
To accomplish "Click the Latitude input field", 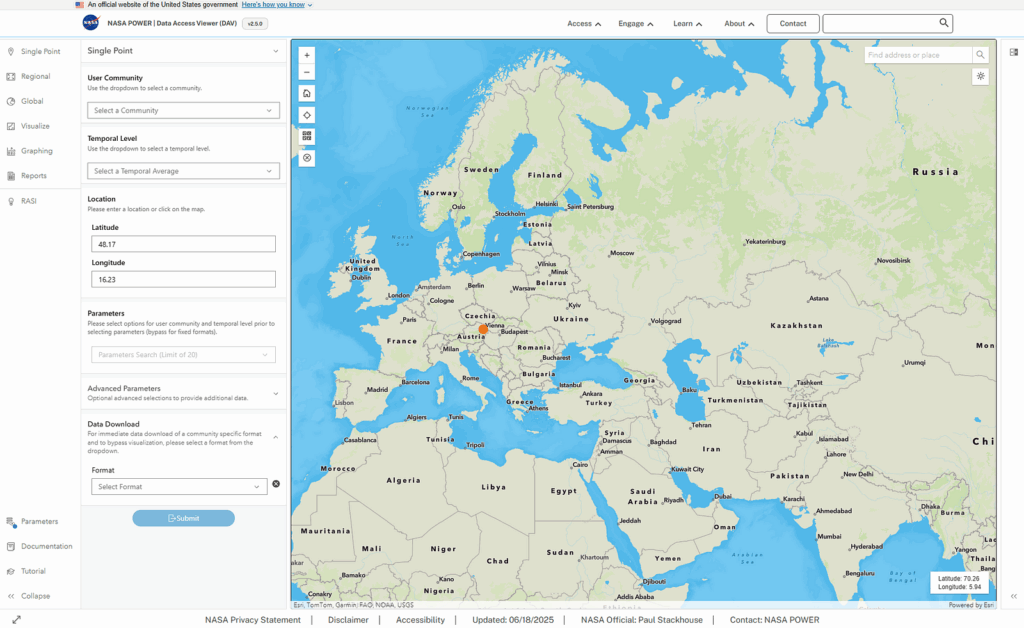I will coord(184,244).
